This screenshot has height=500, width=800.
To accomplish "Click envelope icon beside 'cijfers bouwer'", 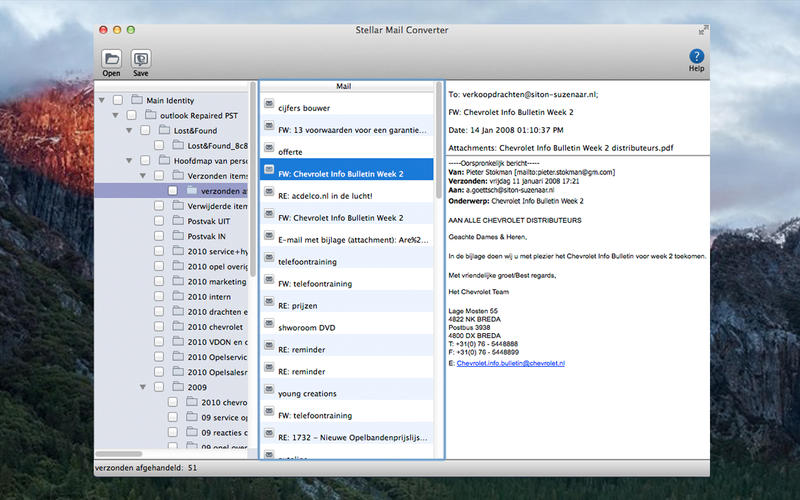I will (269, 104).
